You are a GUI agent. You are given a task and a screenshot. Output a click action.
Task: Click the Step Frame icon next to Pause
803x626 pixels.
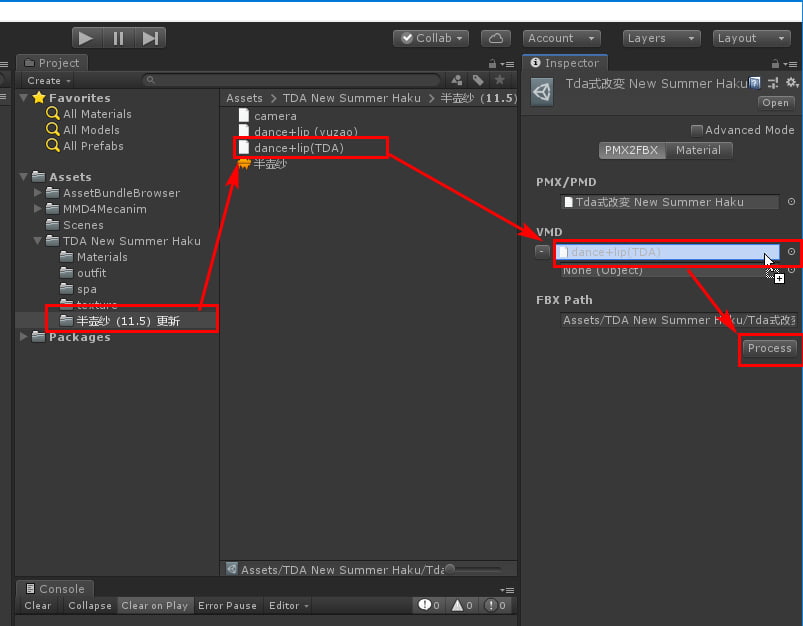[x=150, y=37]
